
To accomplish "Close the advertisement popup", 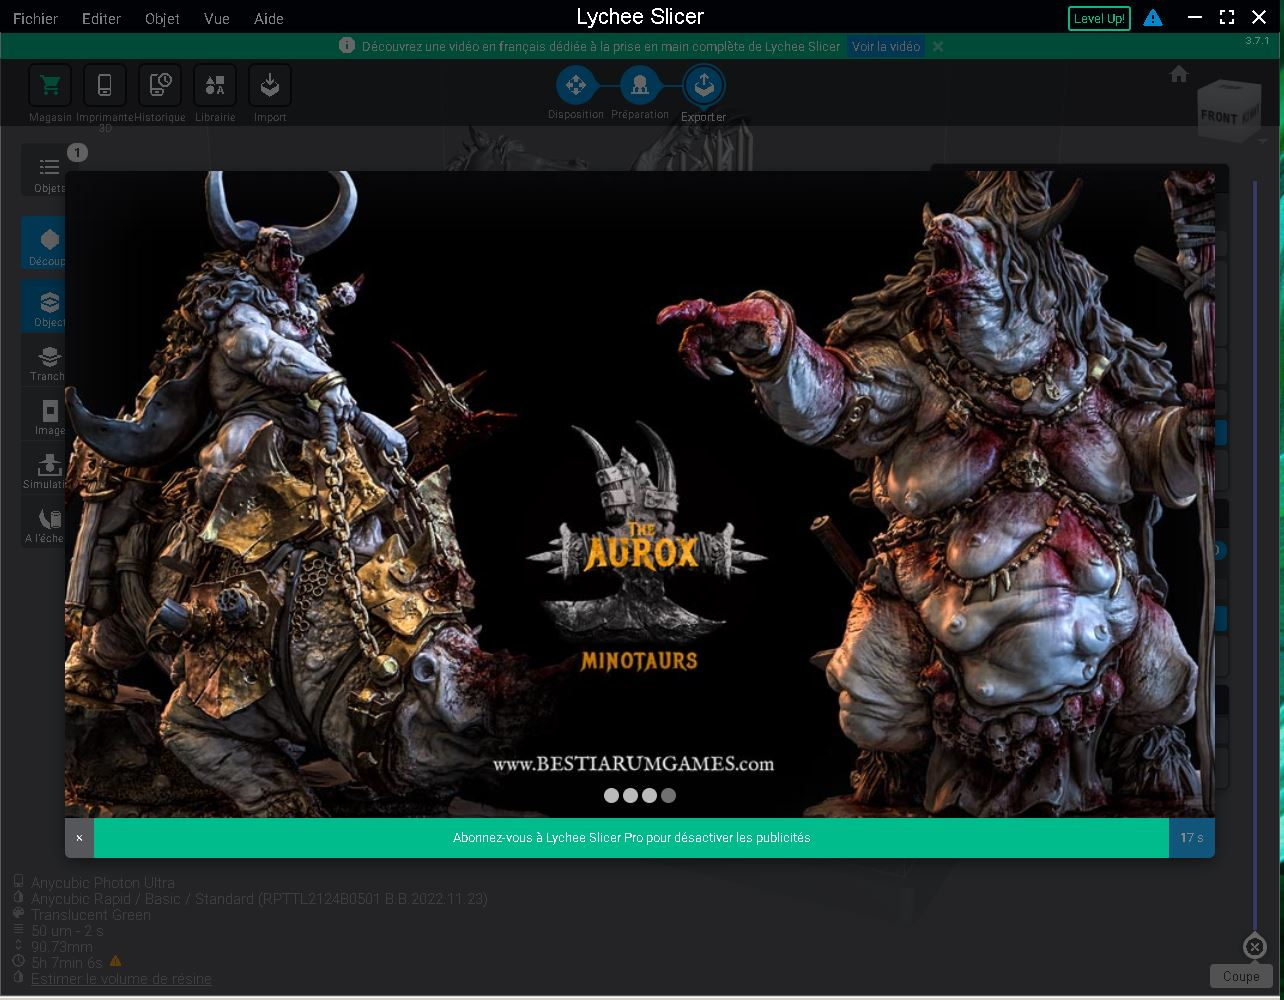I will [79, 838].
